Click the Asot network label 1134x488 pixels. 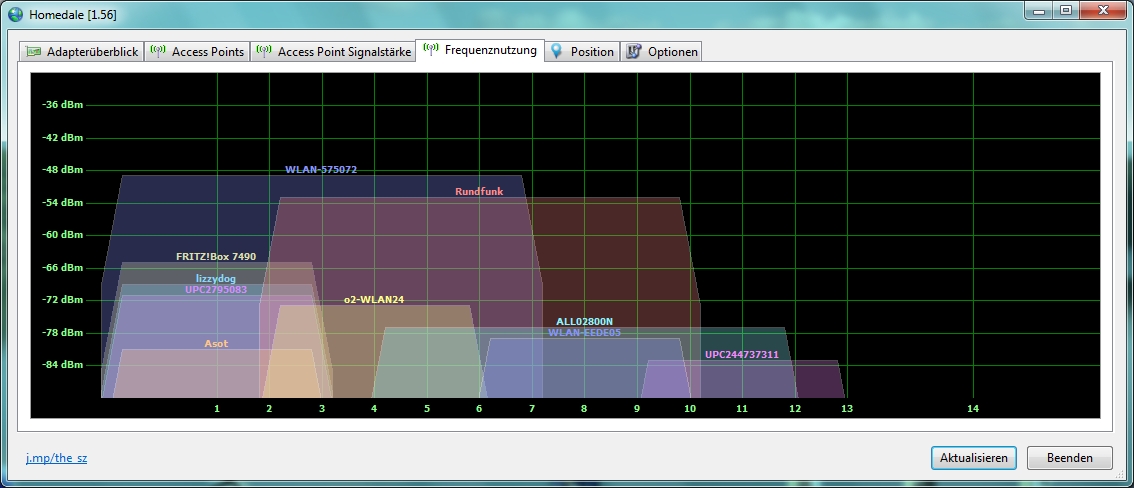pyautogui.click(x=216, y=343)
